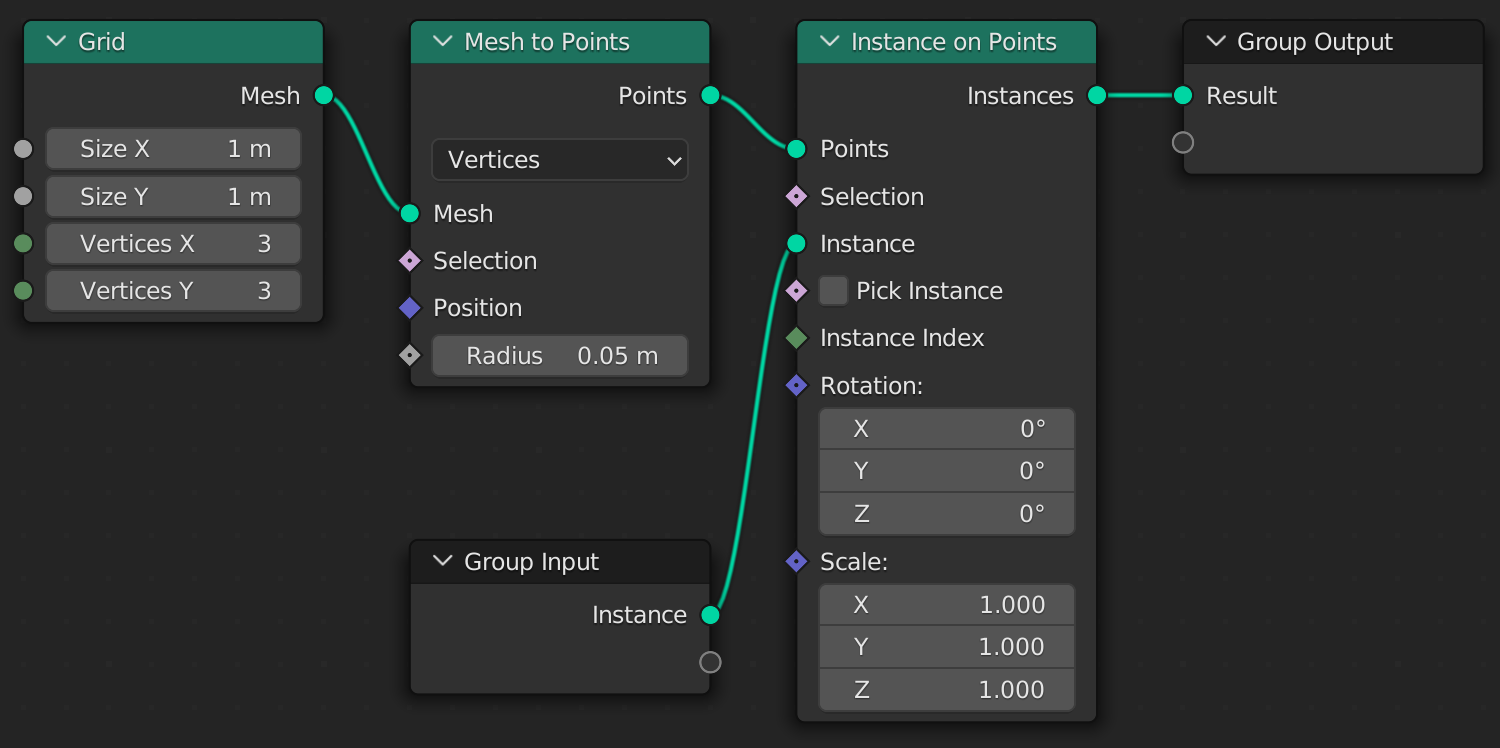Click the Selection diamond socket on Instance on Points
Screen dimensions: 1500x748
pyautogui.click(x=796, y=197)
